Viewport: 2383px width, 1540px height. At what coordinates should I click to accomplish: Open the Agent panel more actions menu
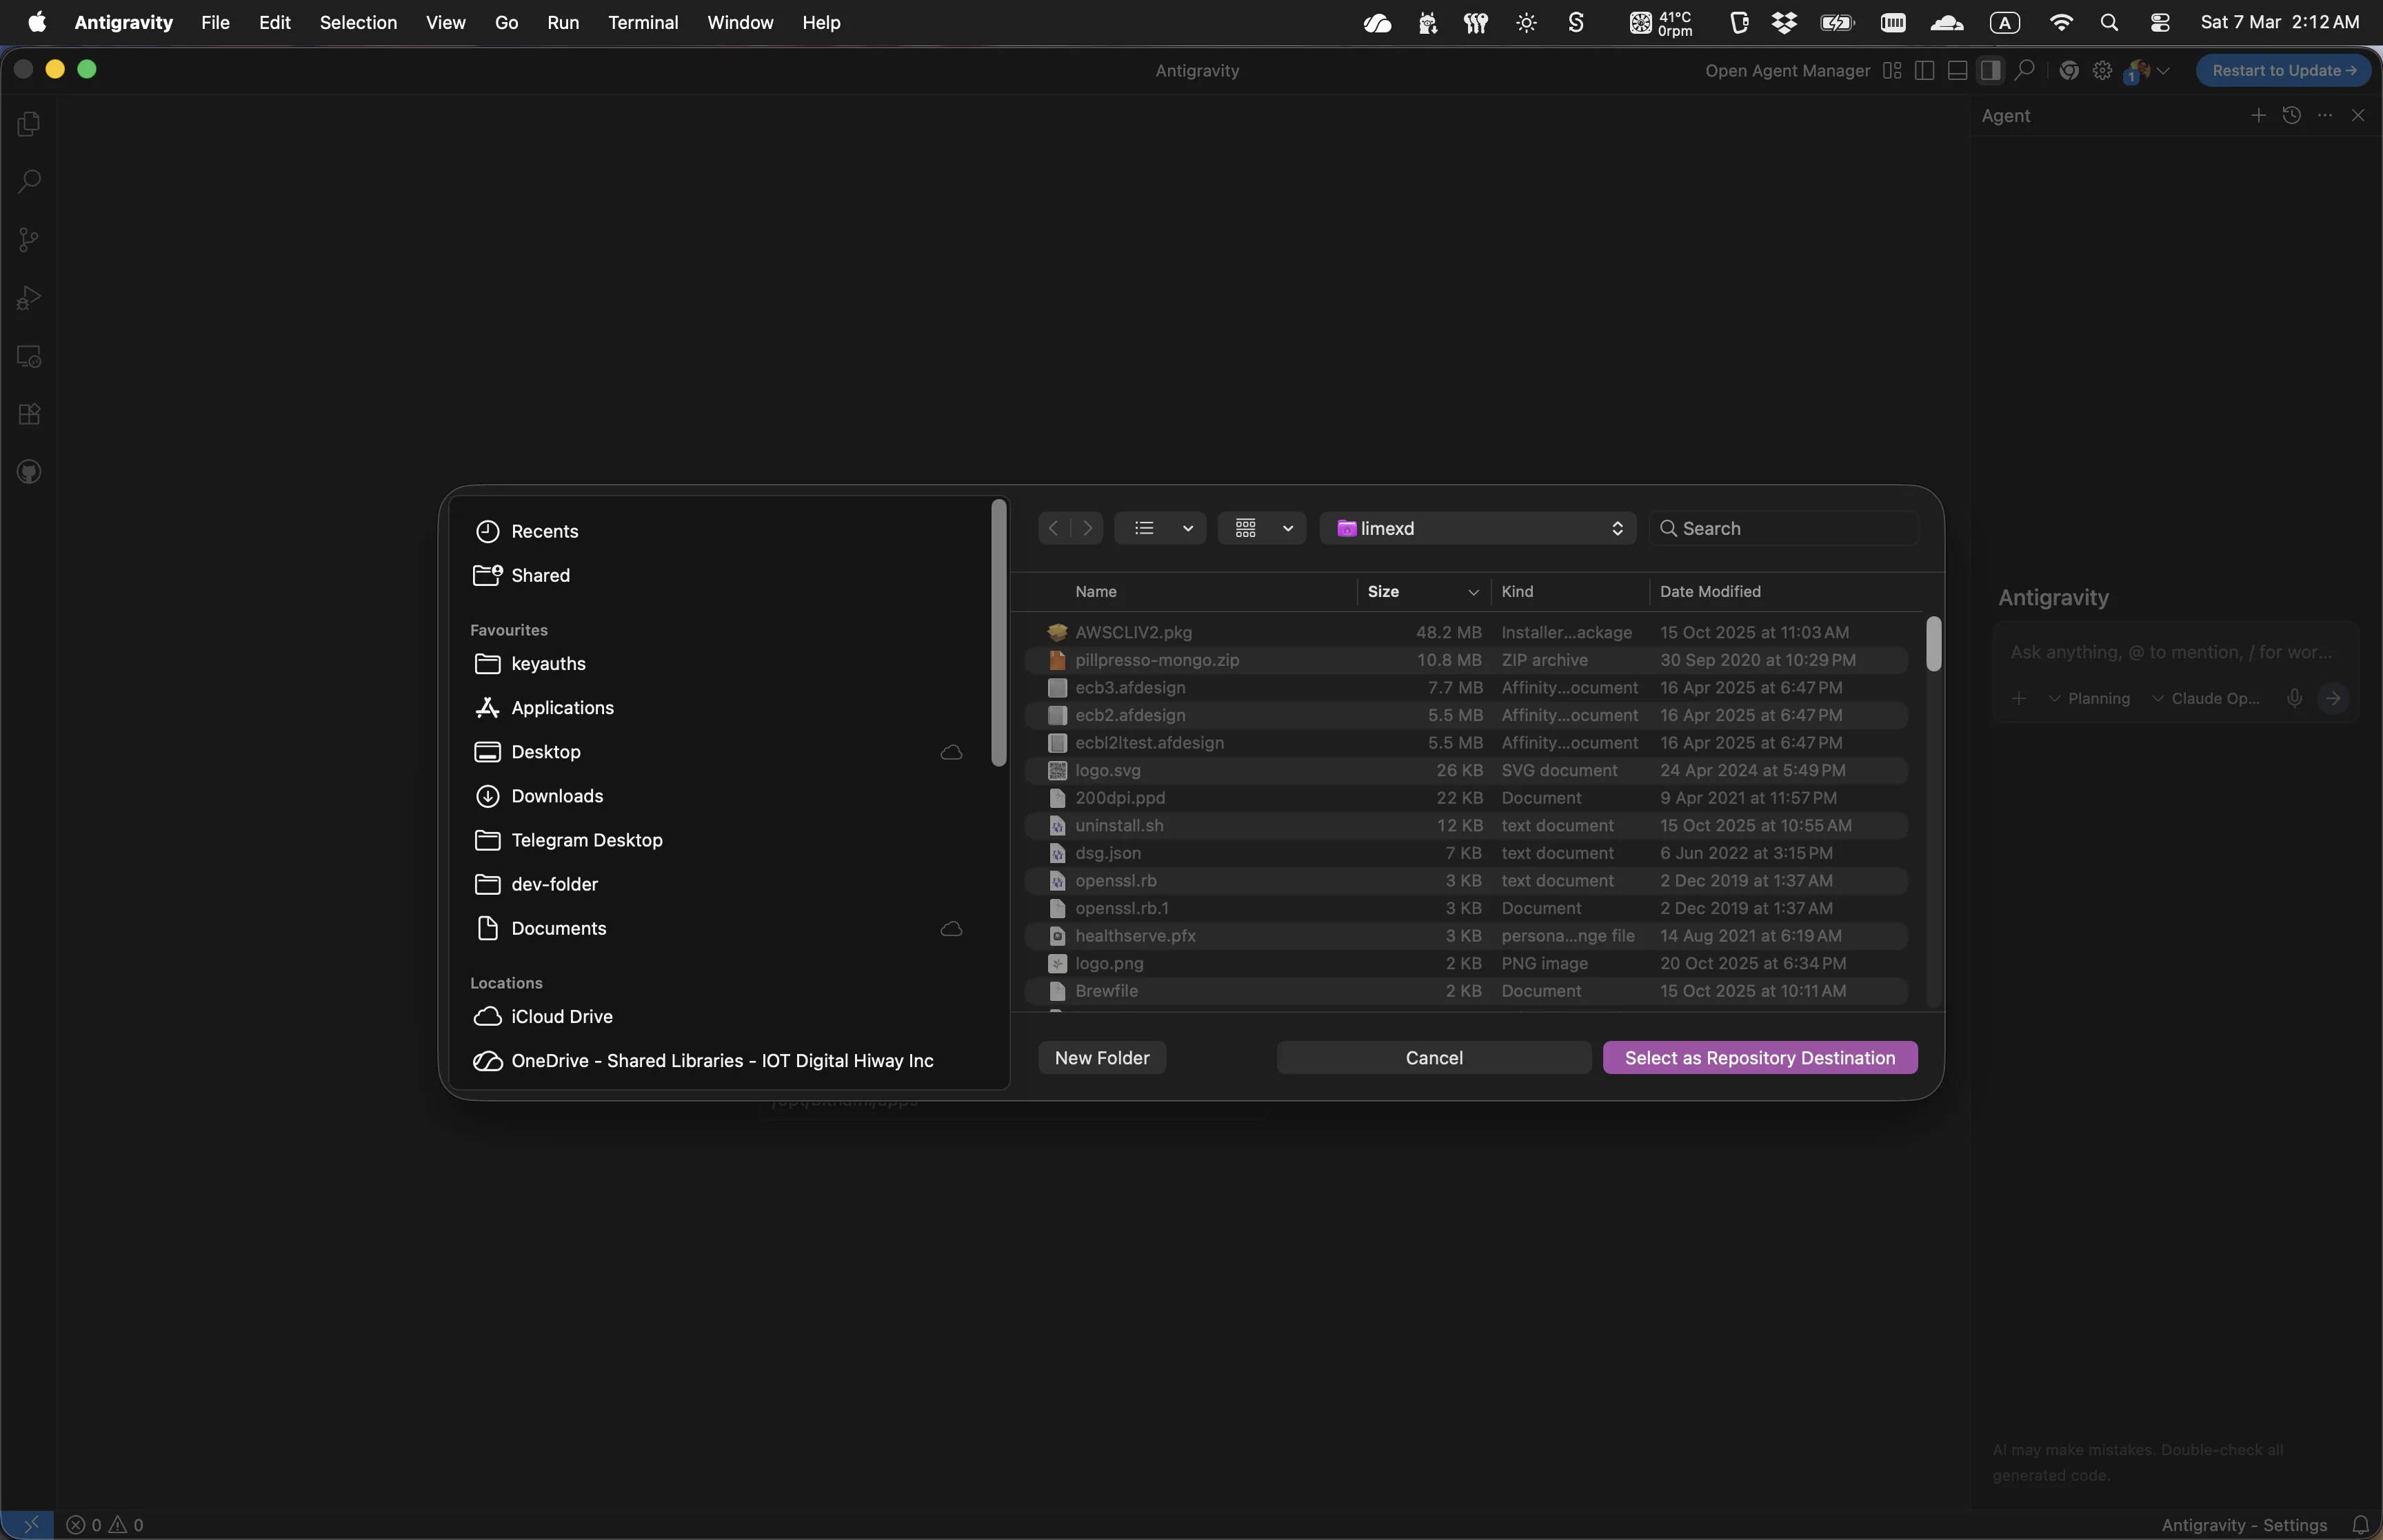[x=2325, y=115]
